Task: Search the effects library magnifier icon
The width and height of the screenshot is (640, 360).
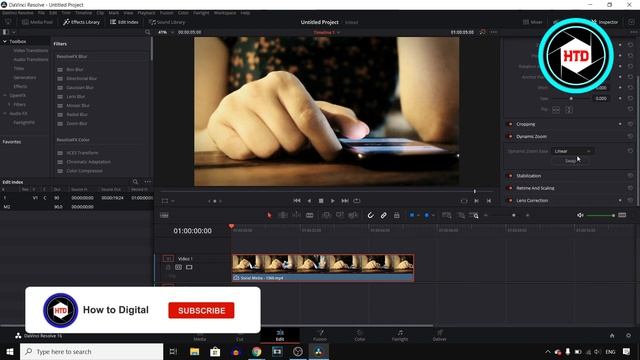Action: pyautogui.click(x=147, y=32)
